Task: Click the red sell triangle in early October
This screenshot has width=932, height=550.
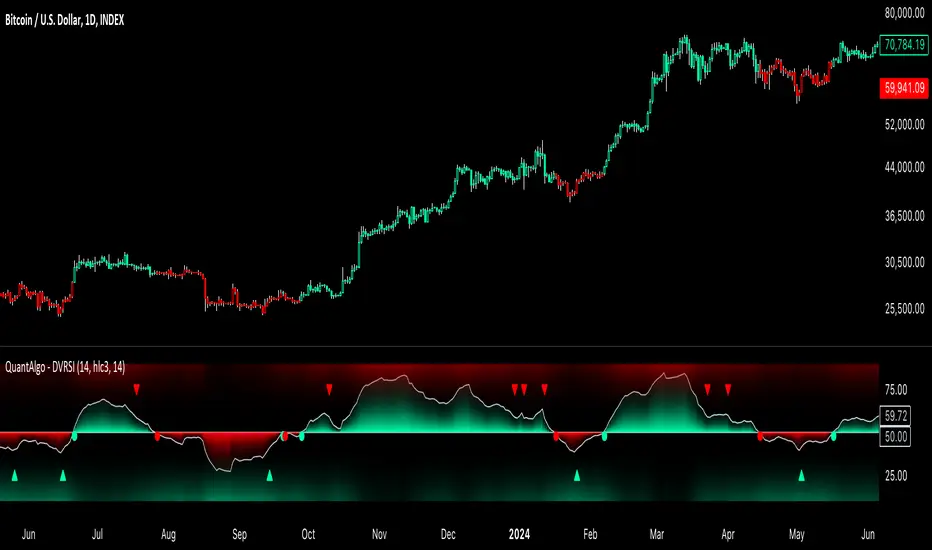Action: pyautogui.click(x=329, y=389)
